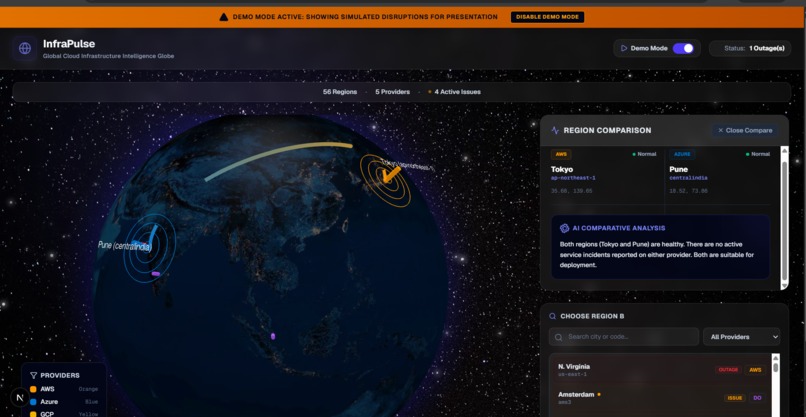Click the Tokyo region name in comparison
The width and height of the screenshot is (806, 417).
tap(562, 169)
